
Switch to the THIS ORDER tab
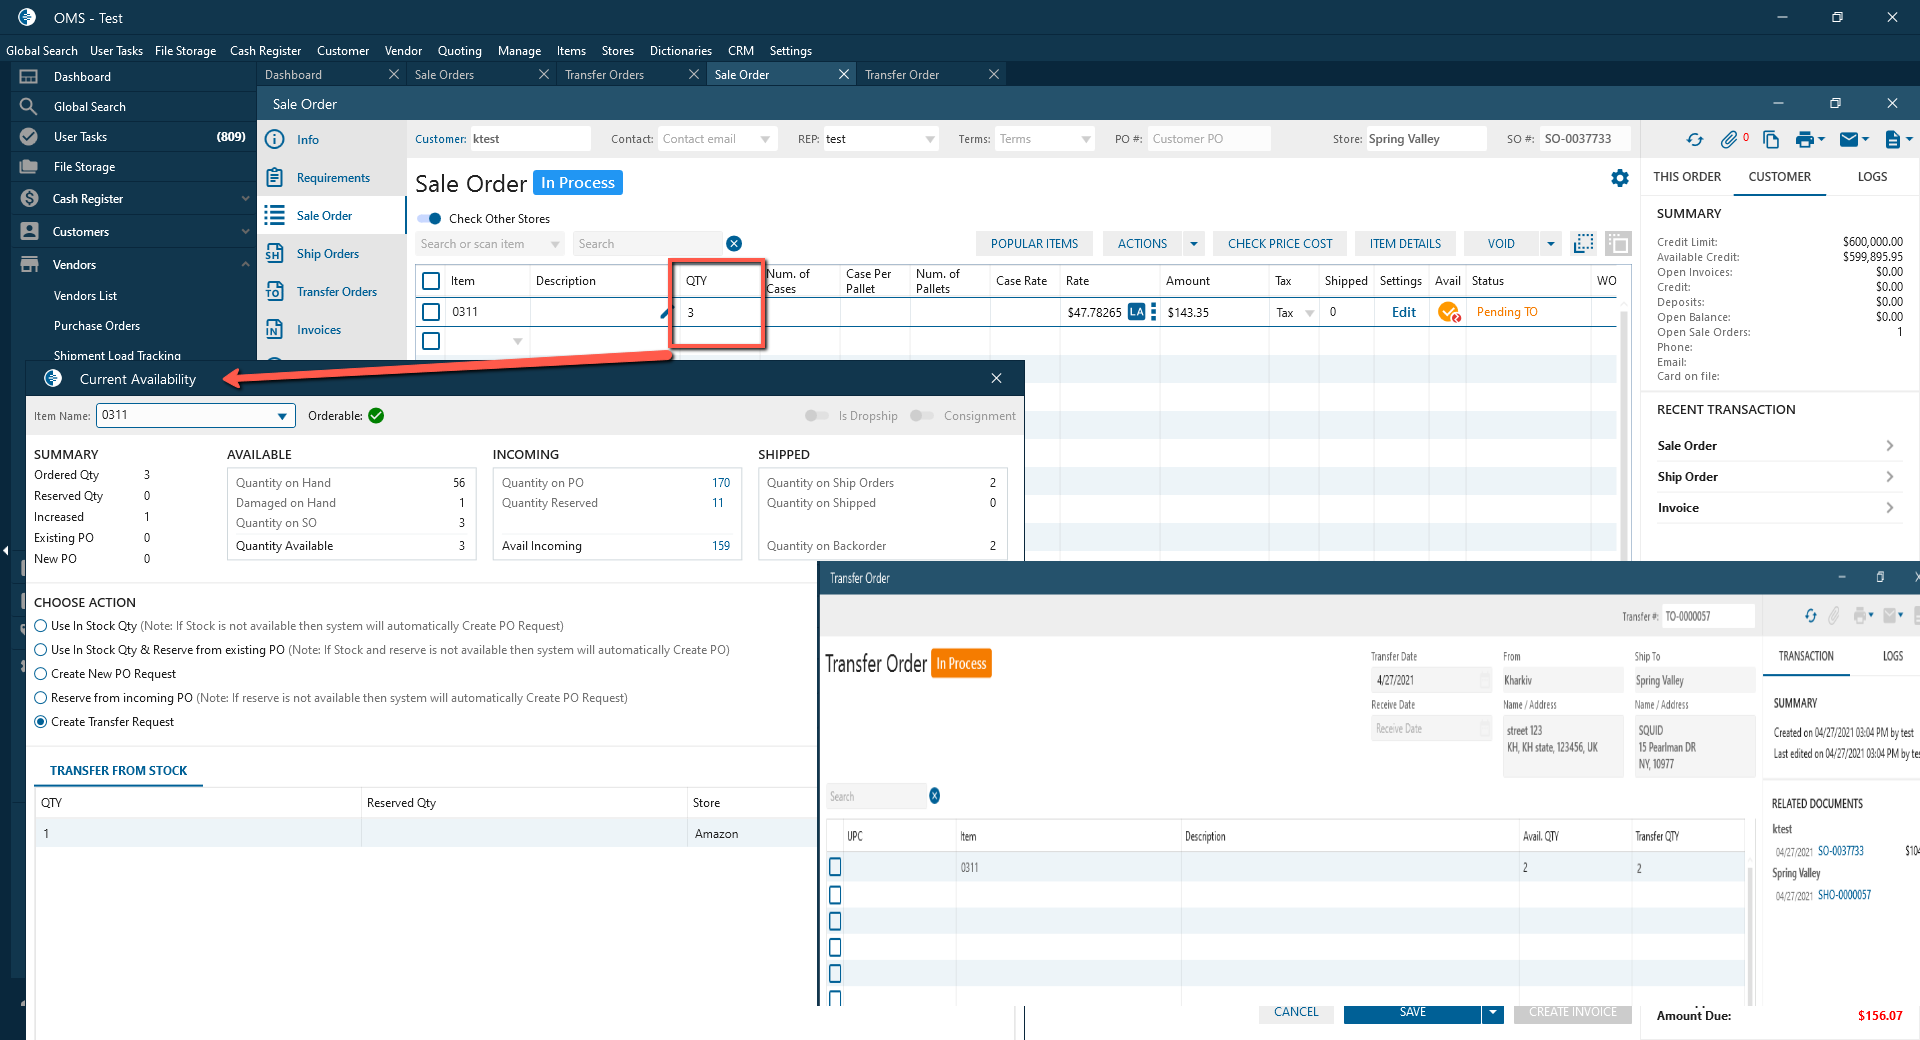tap(1687, 177)
